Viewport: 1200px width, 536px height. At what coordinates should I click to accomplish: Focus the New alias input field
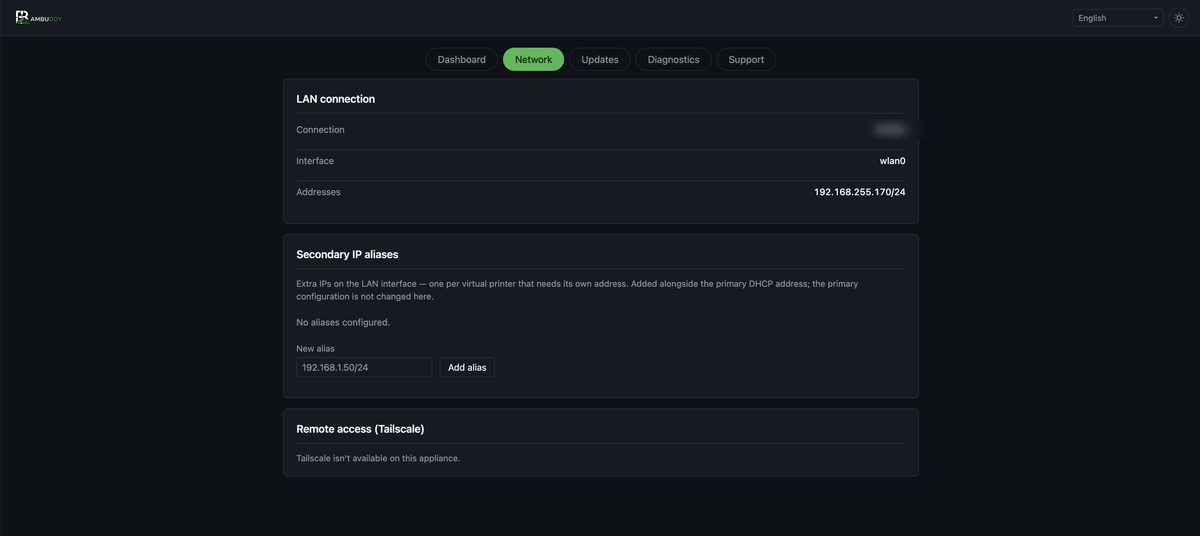click(x=364, y=367)
